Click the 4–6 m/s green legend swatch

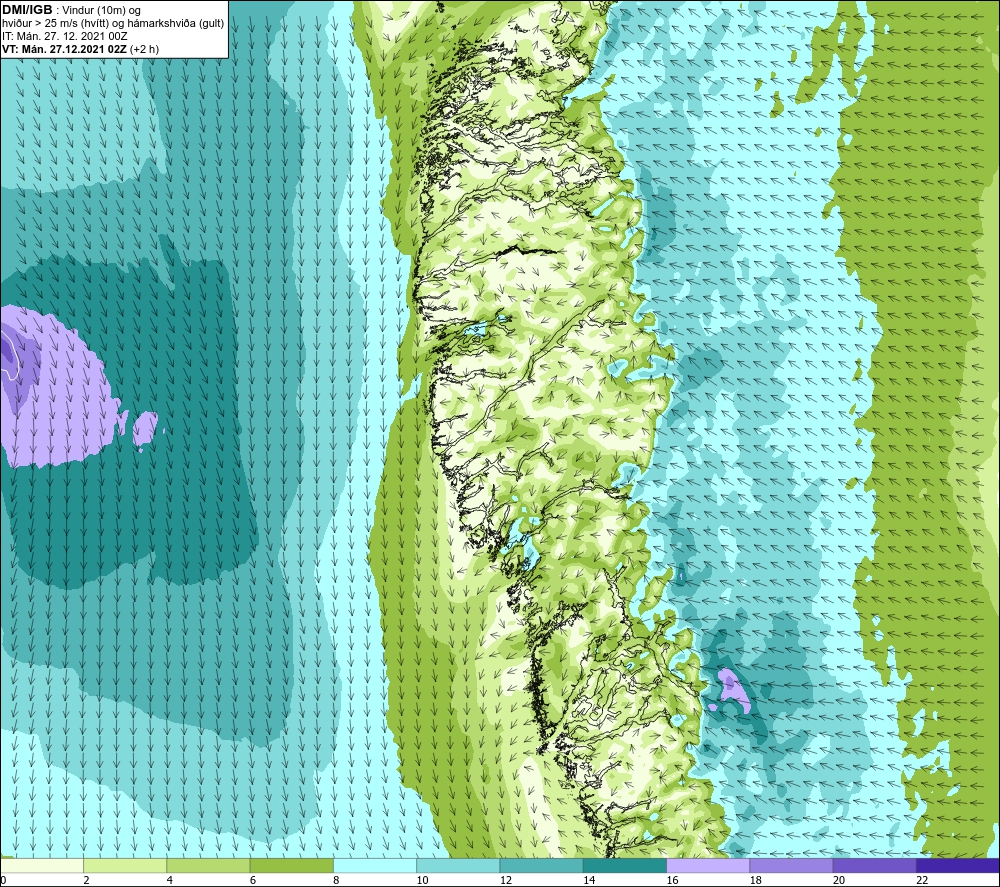tap(209, 865)
